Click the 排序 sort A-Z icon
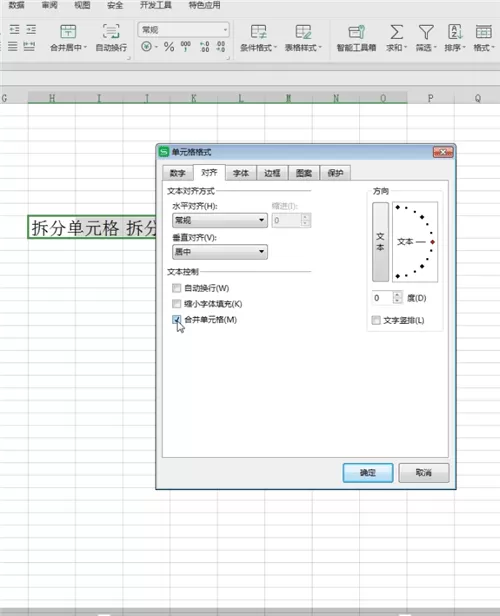This screenshot has width=500, height=616. (x=455, y=32)
